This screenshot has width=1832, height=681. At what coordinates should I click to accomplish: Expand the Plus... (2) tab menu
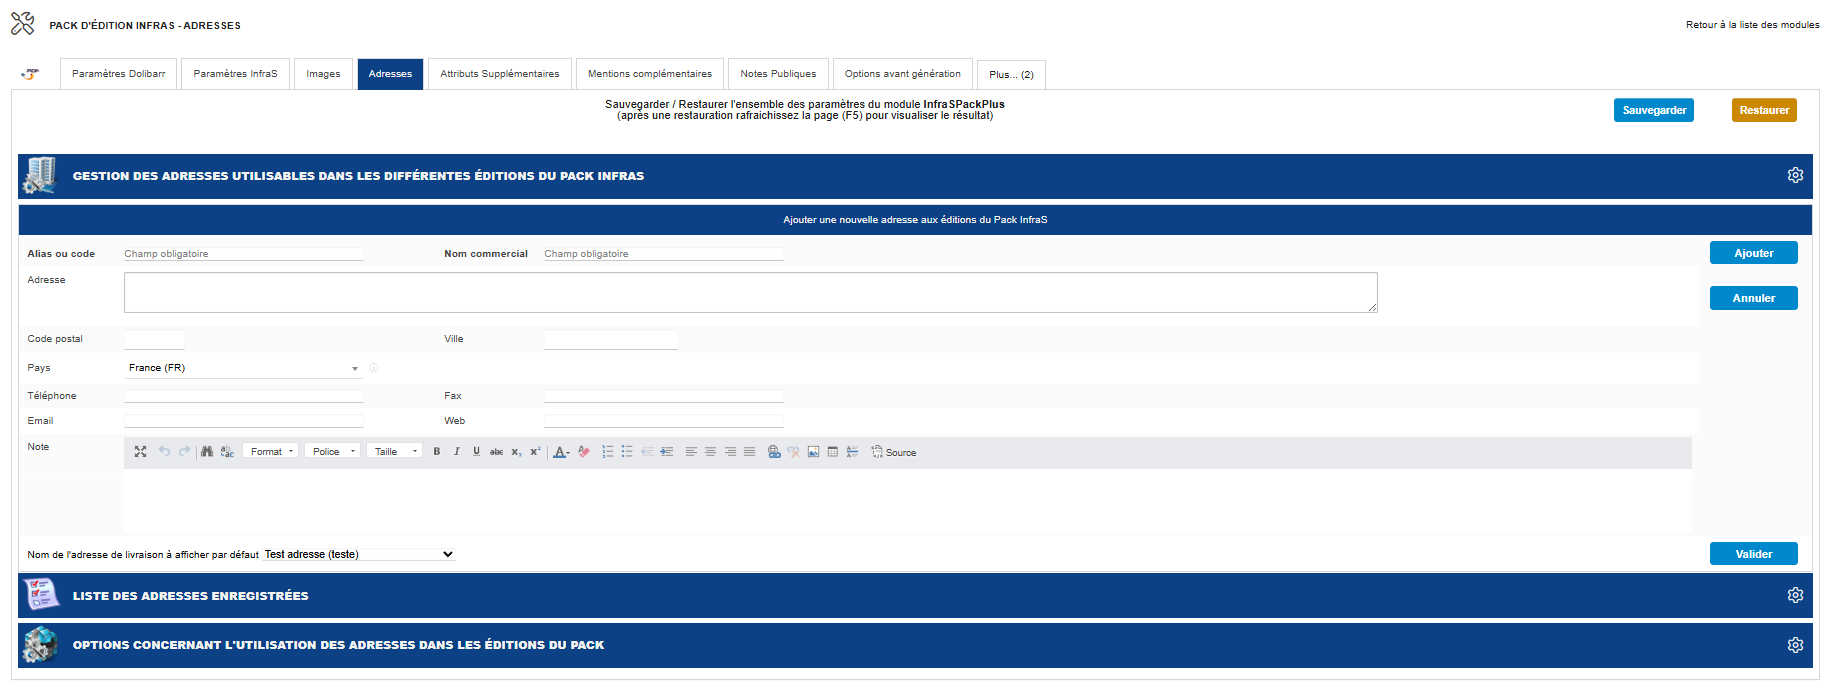[x=1011, y=75]
